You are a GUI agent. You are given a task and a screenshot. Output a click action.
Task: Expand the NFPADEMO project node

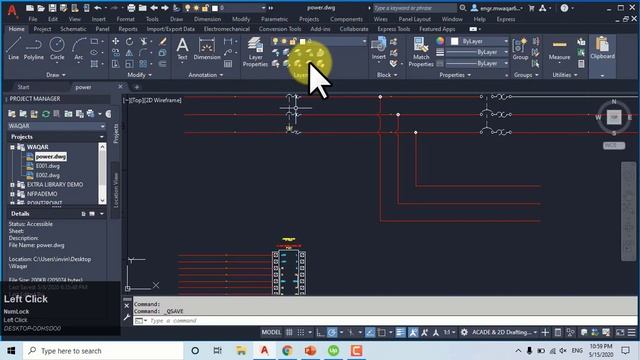[x=12, y=194]
